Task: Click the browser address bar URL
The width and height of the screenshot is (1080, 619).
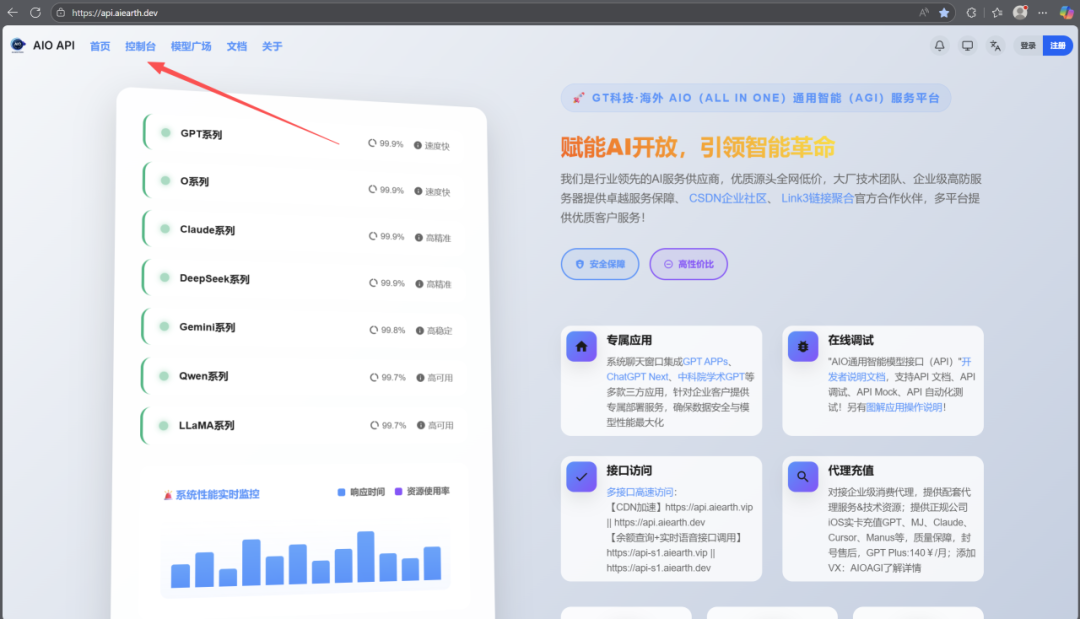Action: pos(115,12)
